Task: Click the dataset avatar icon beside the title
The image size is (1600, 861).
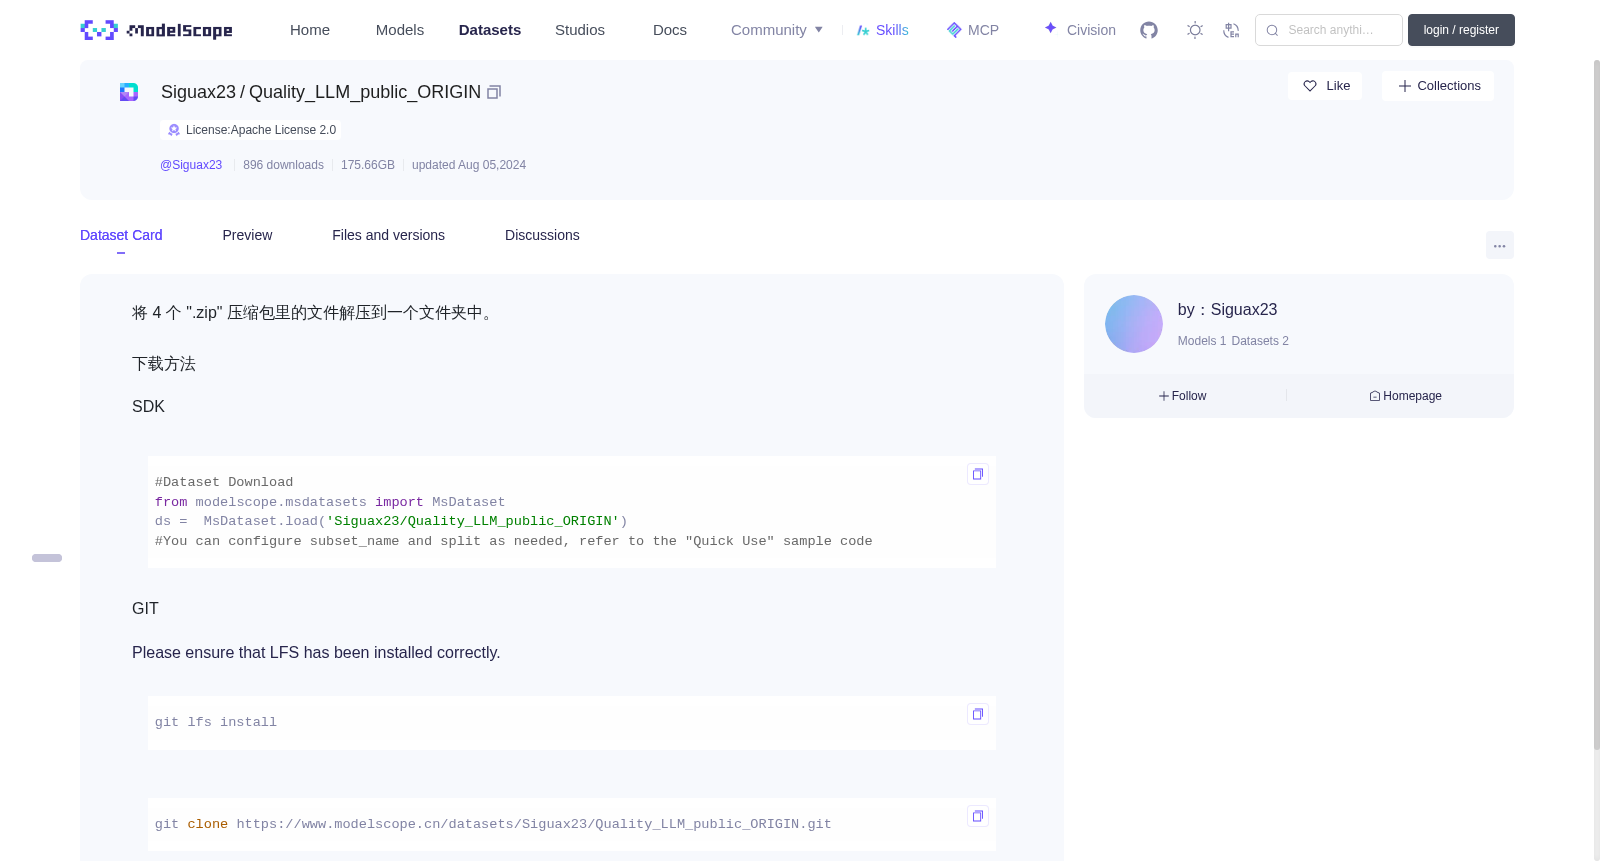Action: tap(129, 92)
